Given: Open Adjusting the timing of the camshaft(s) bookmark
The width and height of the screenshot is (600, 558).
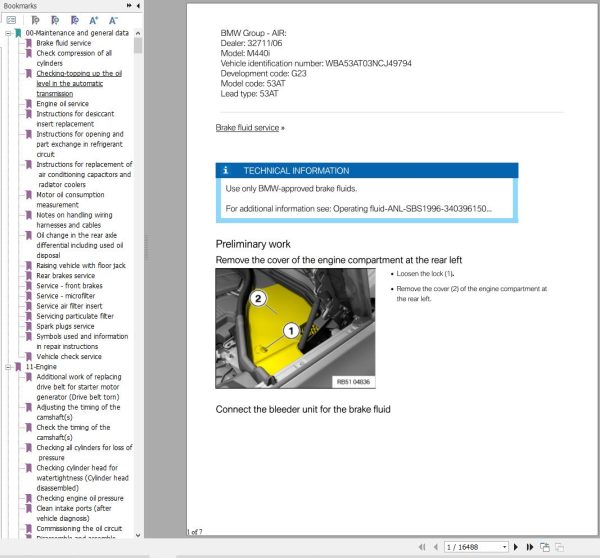Looking at the screenshot, I should tap(78, 412).
